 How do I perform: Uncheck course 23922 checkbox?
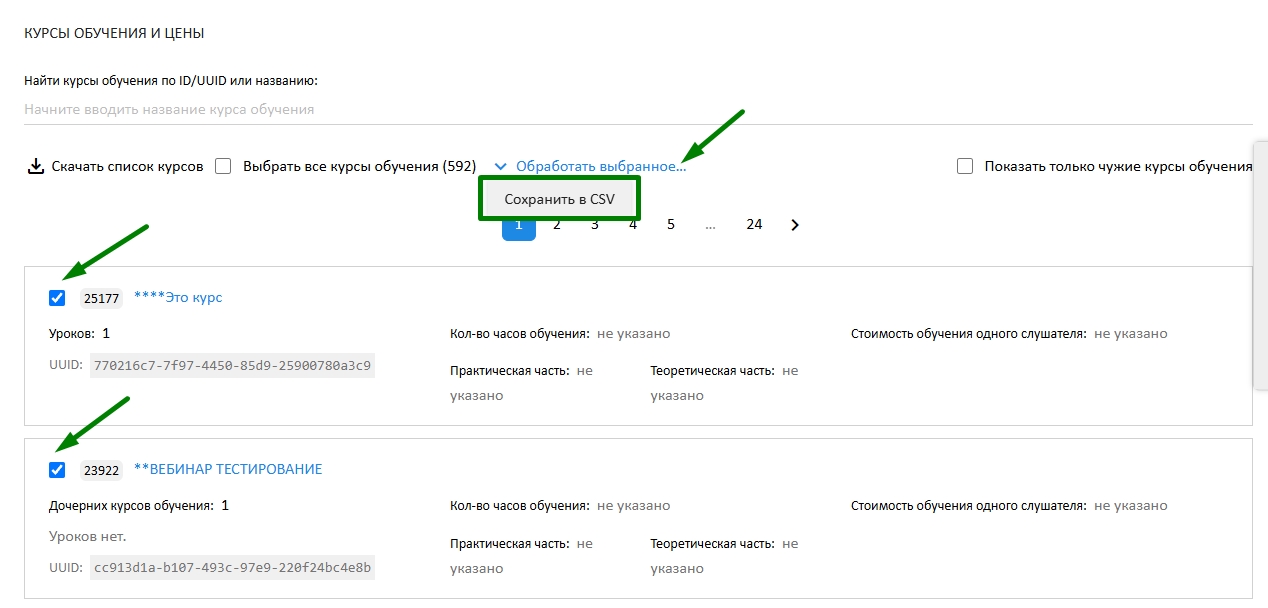(x=57, y=470)
